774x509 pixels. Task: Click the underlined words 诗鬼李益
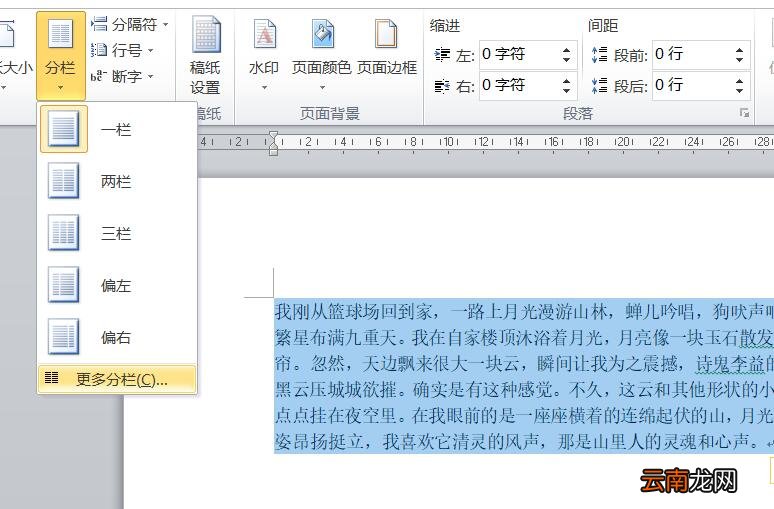click(730, 364)
